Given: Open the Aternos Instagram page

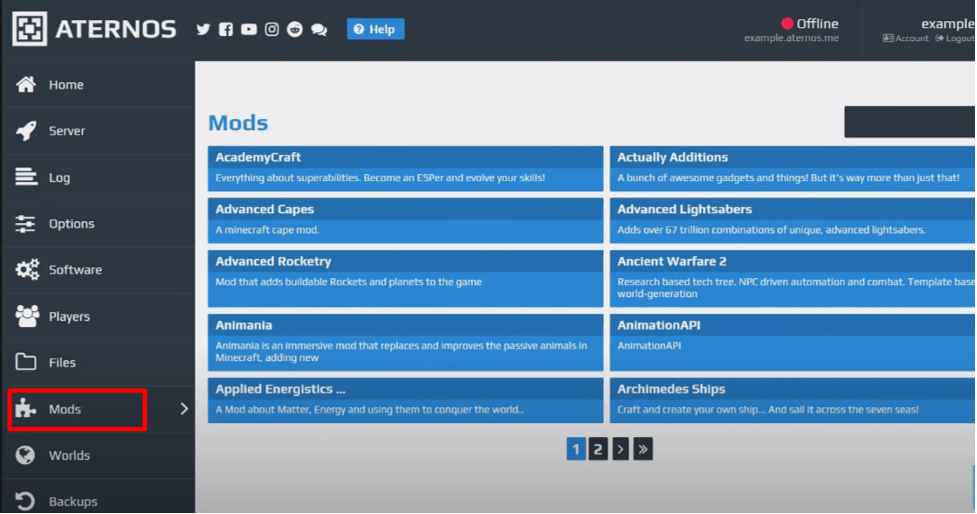Looking at the screenshot, I should (272, 29).
